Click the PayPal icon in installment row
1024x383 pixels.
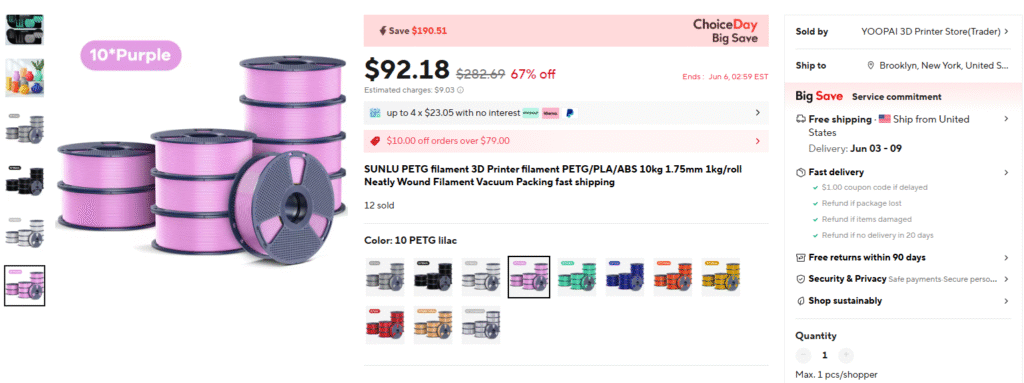569,113
